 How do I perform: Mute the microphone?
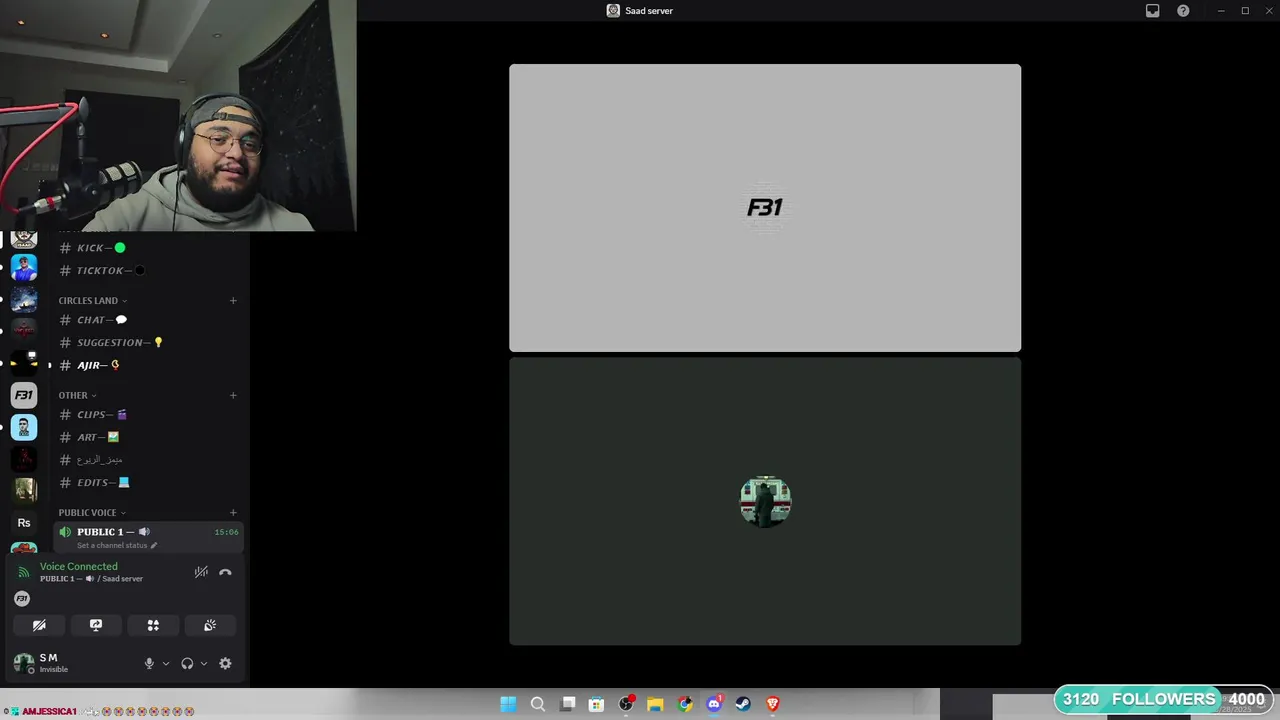(x=149, y=663)
